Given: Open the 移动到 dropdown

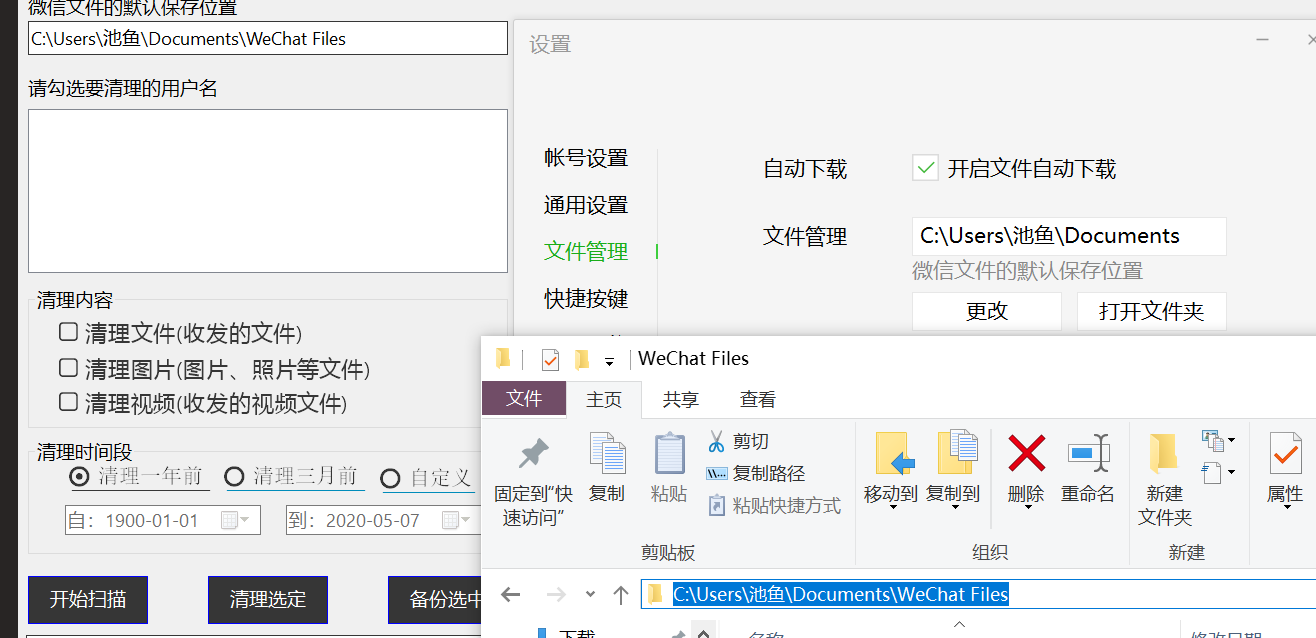Looking at the screenshot, I should click(x=891, y=507).
